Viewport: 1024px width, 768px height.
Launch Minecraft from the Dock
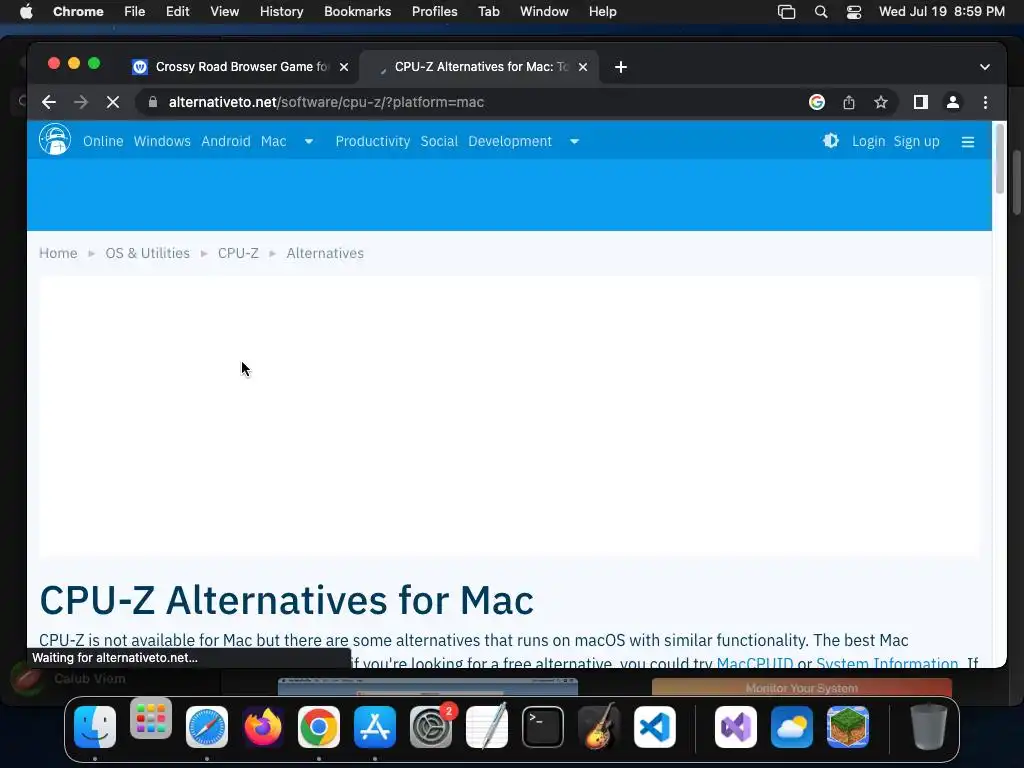pos(848,726)
